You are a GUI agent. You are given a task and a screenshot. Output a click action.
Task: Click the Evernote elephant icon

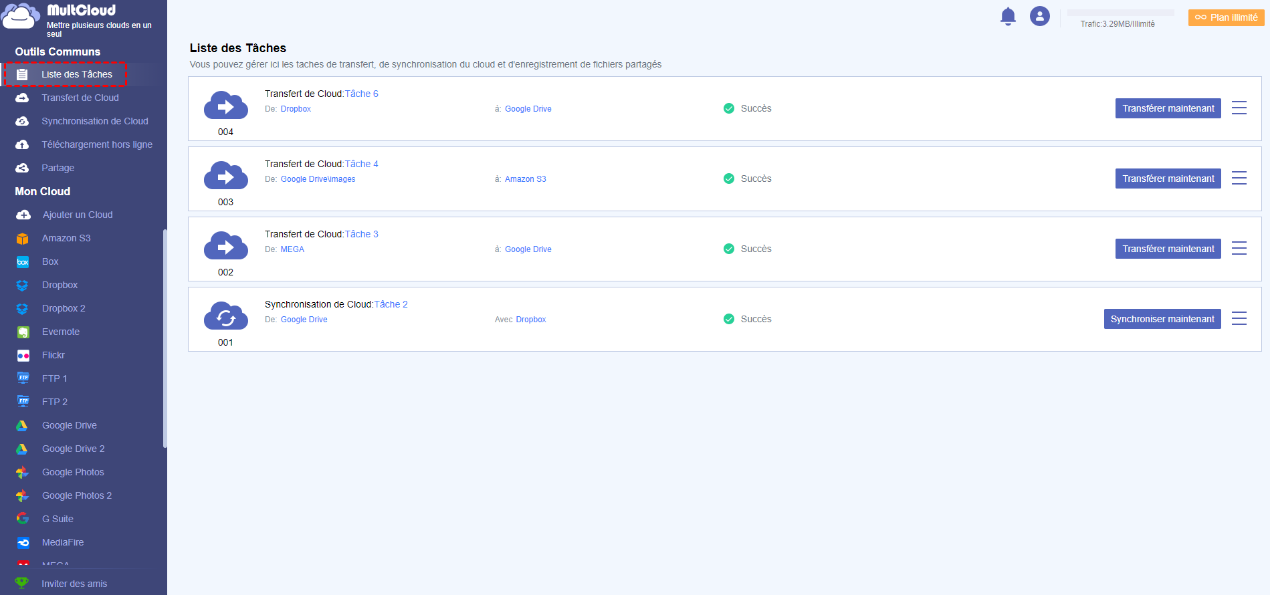coord(22,332)
